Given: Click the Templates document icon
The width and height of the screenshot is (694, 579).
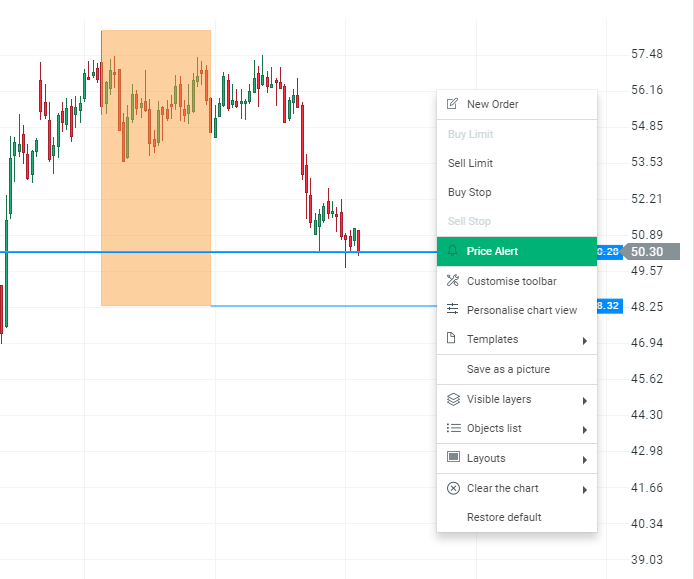Looking at the screenshot, I should click(453, 339).
